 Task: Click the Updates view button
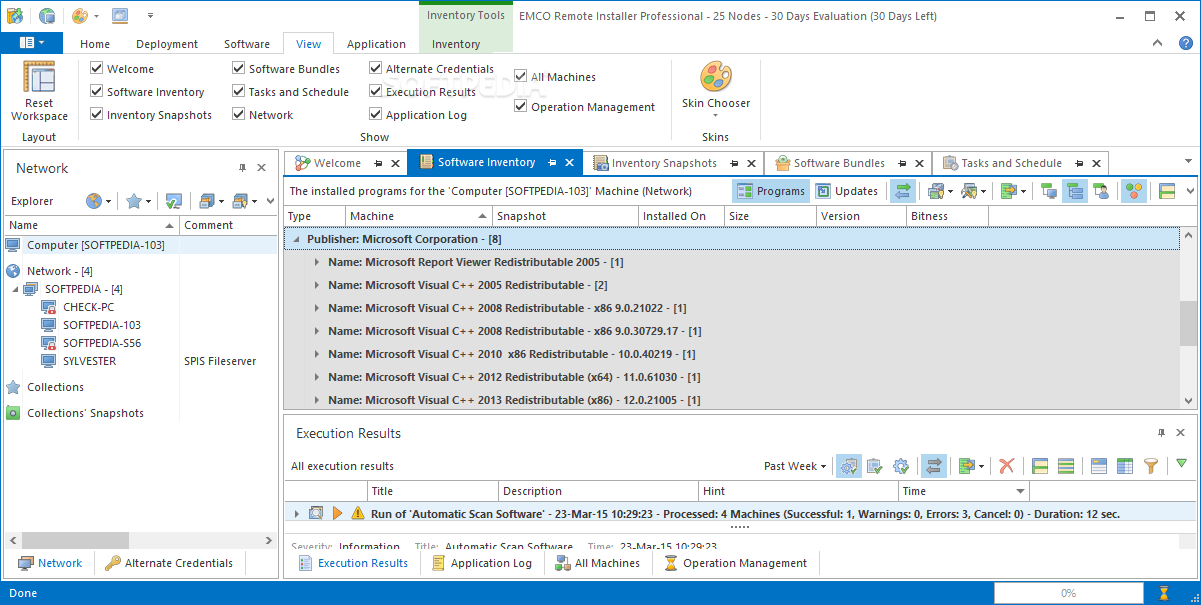(x=847, y=191)
